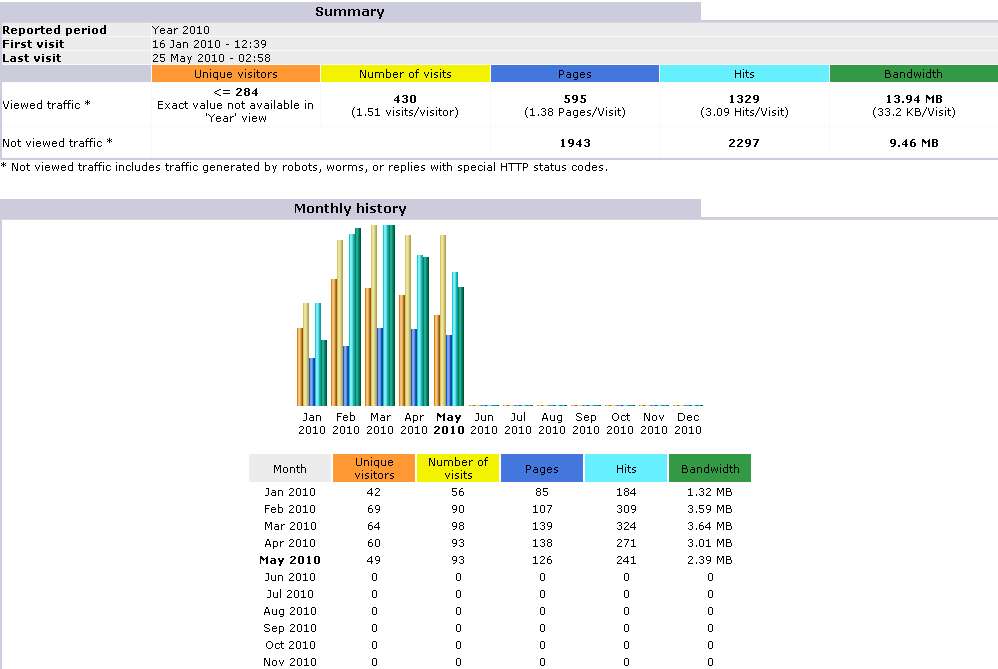
Task: Click the Dec 2010 label under chart
Action: point(688,424)
